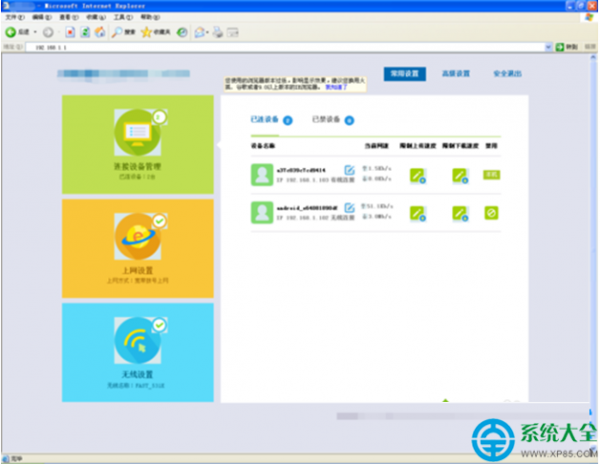Viewport: 600px width, 464px height.
Task: Click the toolbar icon right of Print
Action: tap(233, 33)
